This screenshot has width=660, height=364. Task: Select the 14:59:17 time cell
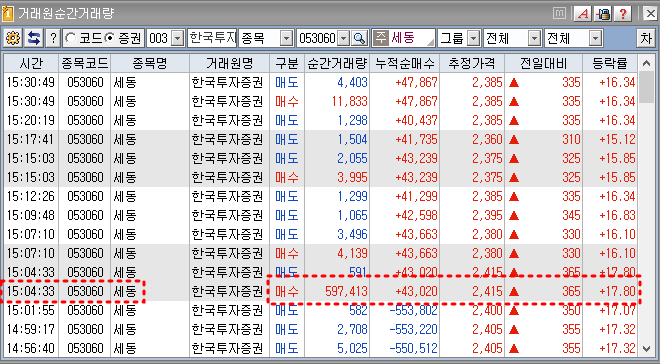31,329
